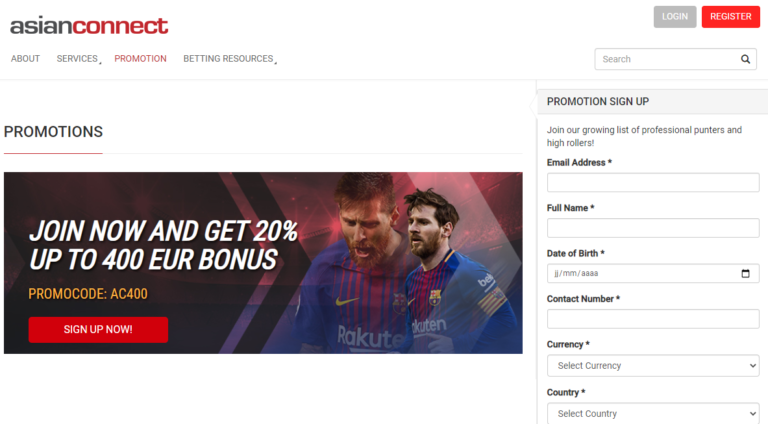Click Sign Up Now on the banner
Screen dimensions: 768x424
click(x=98, y=330)
